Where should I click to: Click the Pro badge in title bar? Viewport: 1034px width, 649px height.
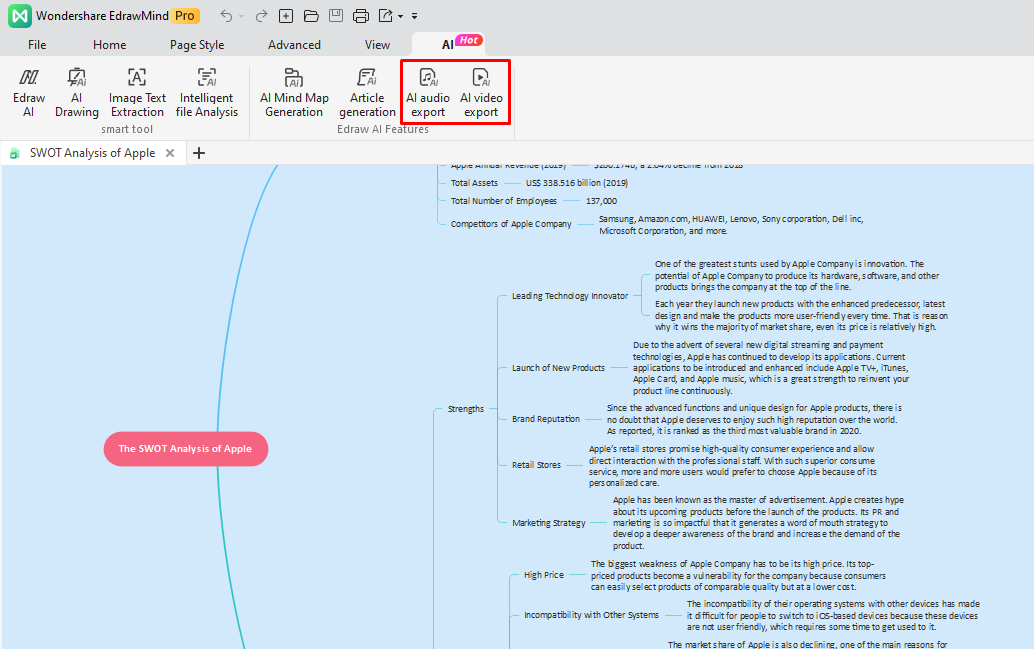(185, 16)
